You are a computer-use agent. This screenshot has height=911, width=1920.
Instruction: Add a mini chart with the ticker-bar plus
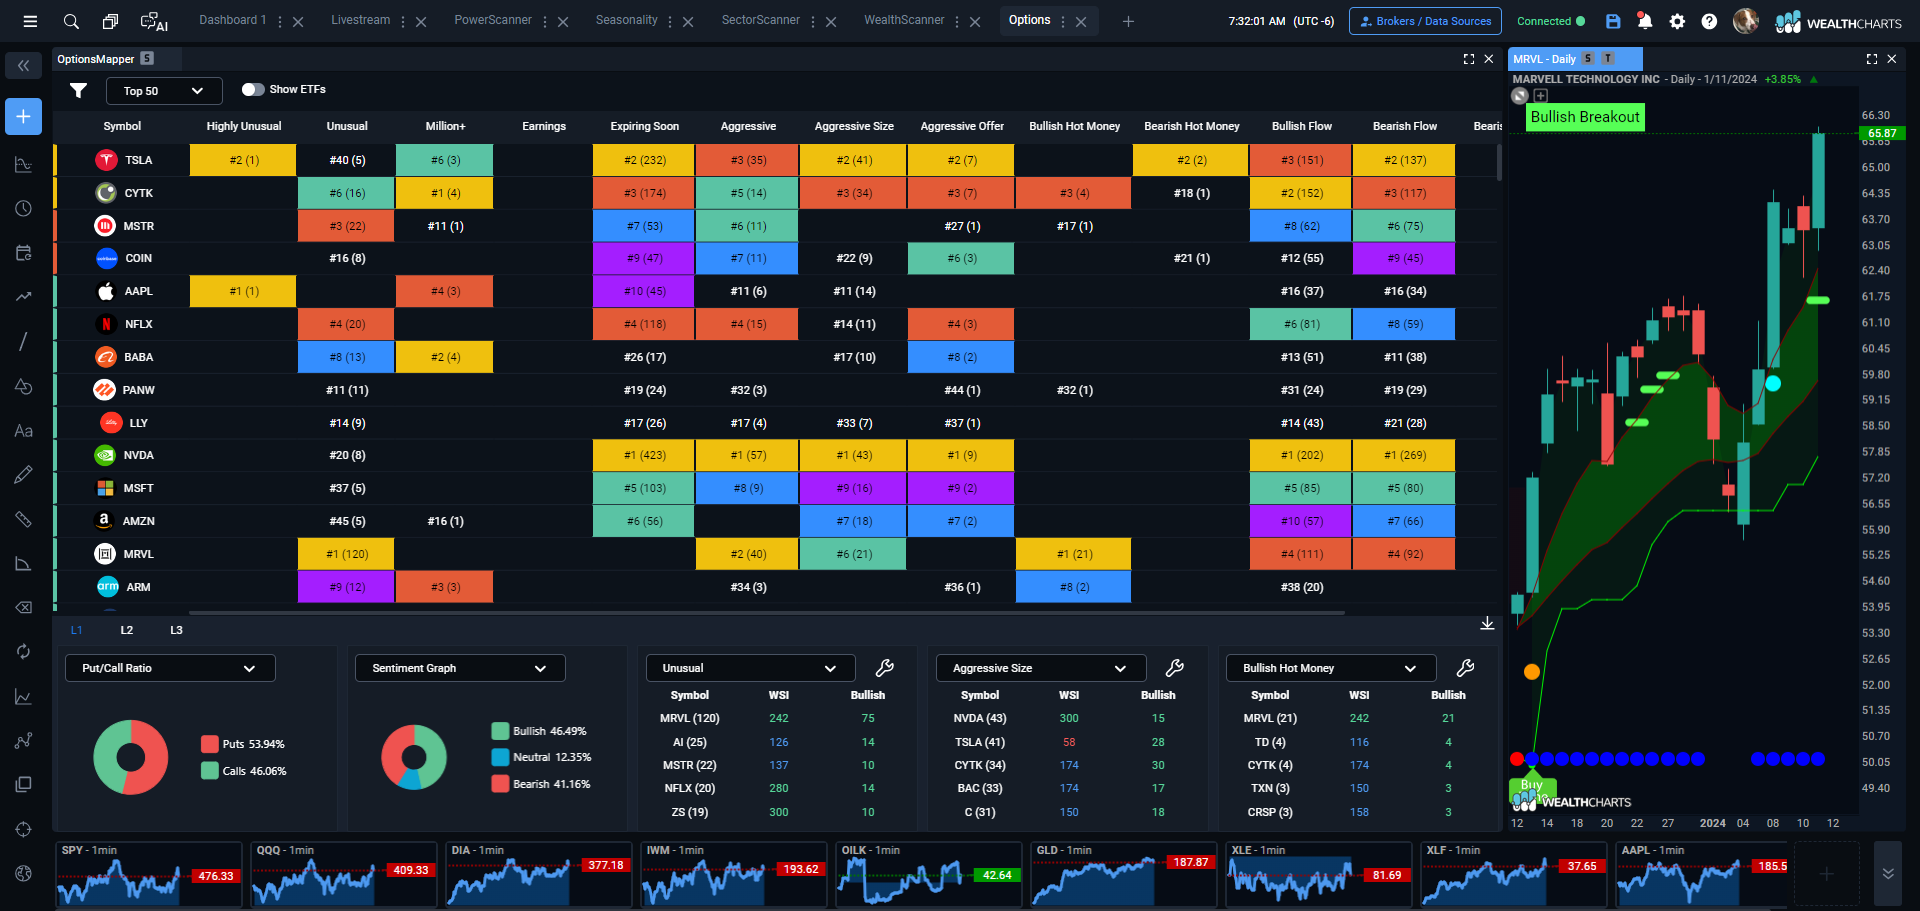click(1827, 874)
